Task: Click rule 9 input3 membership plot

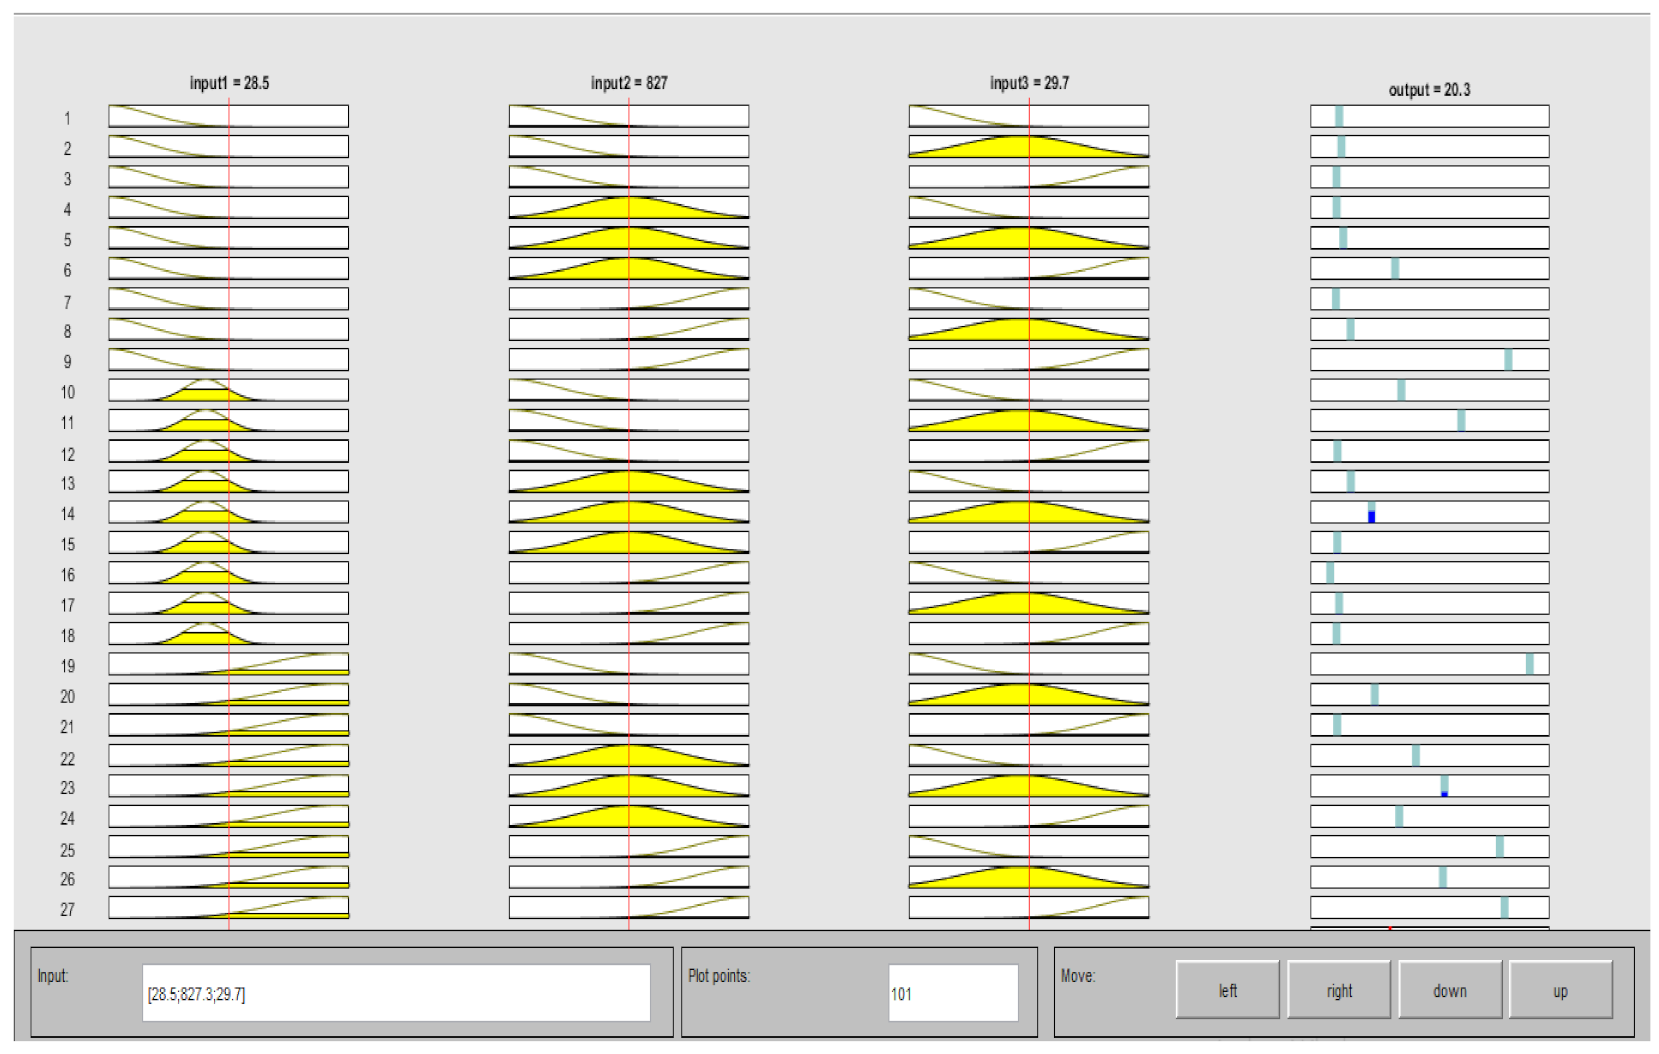Action: point(1029,359)
